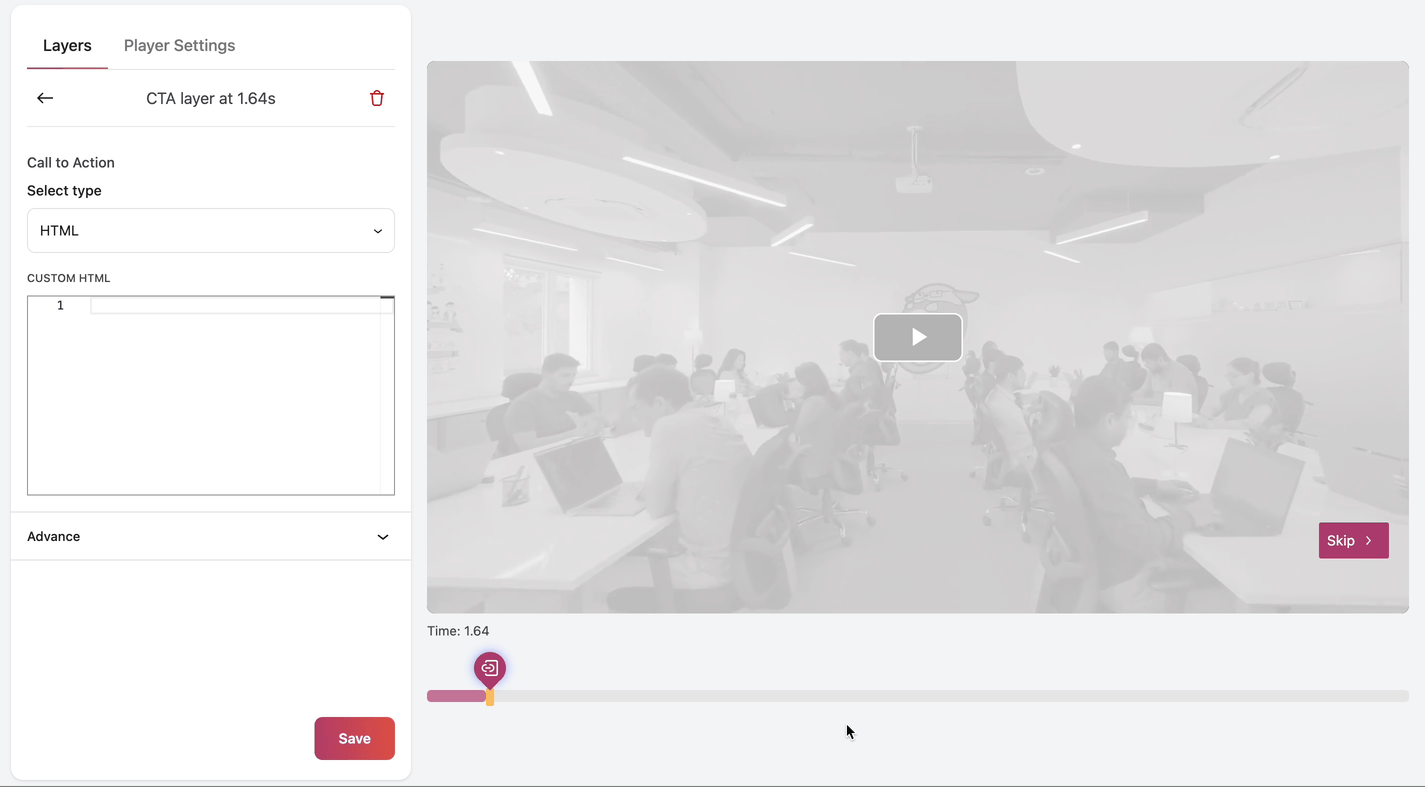1425x787 pixels.
Task: Click the orange playhead handle on timeline
Action: pyautogui.click(x=490, y=697)
